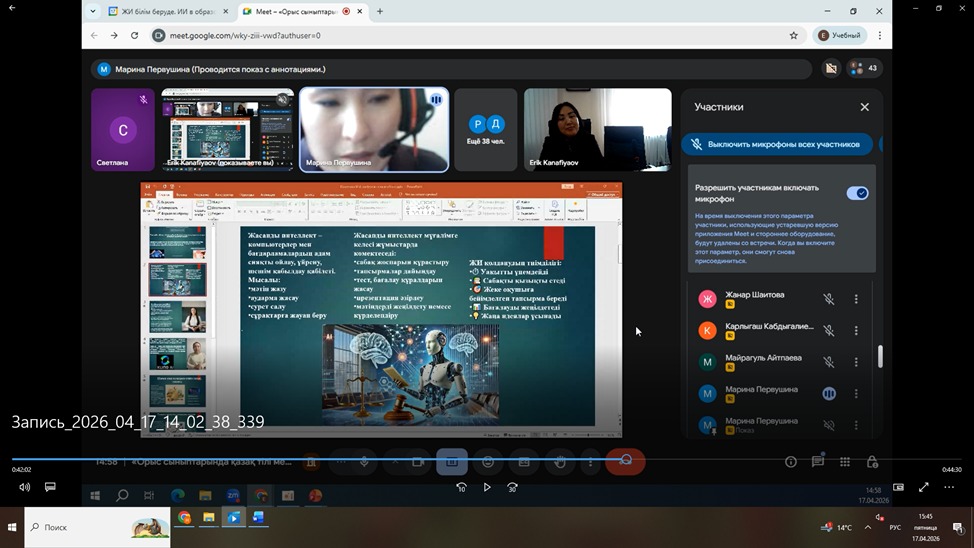Mute Майрагуль Айтпаева's microphone
This screenshot has width=974, height=548.
click(x=828, y=362)
